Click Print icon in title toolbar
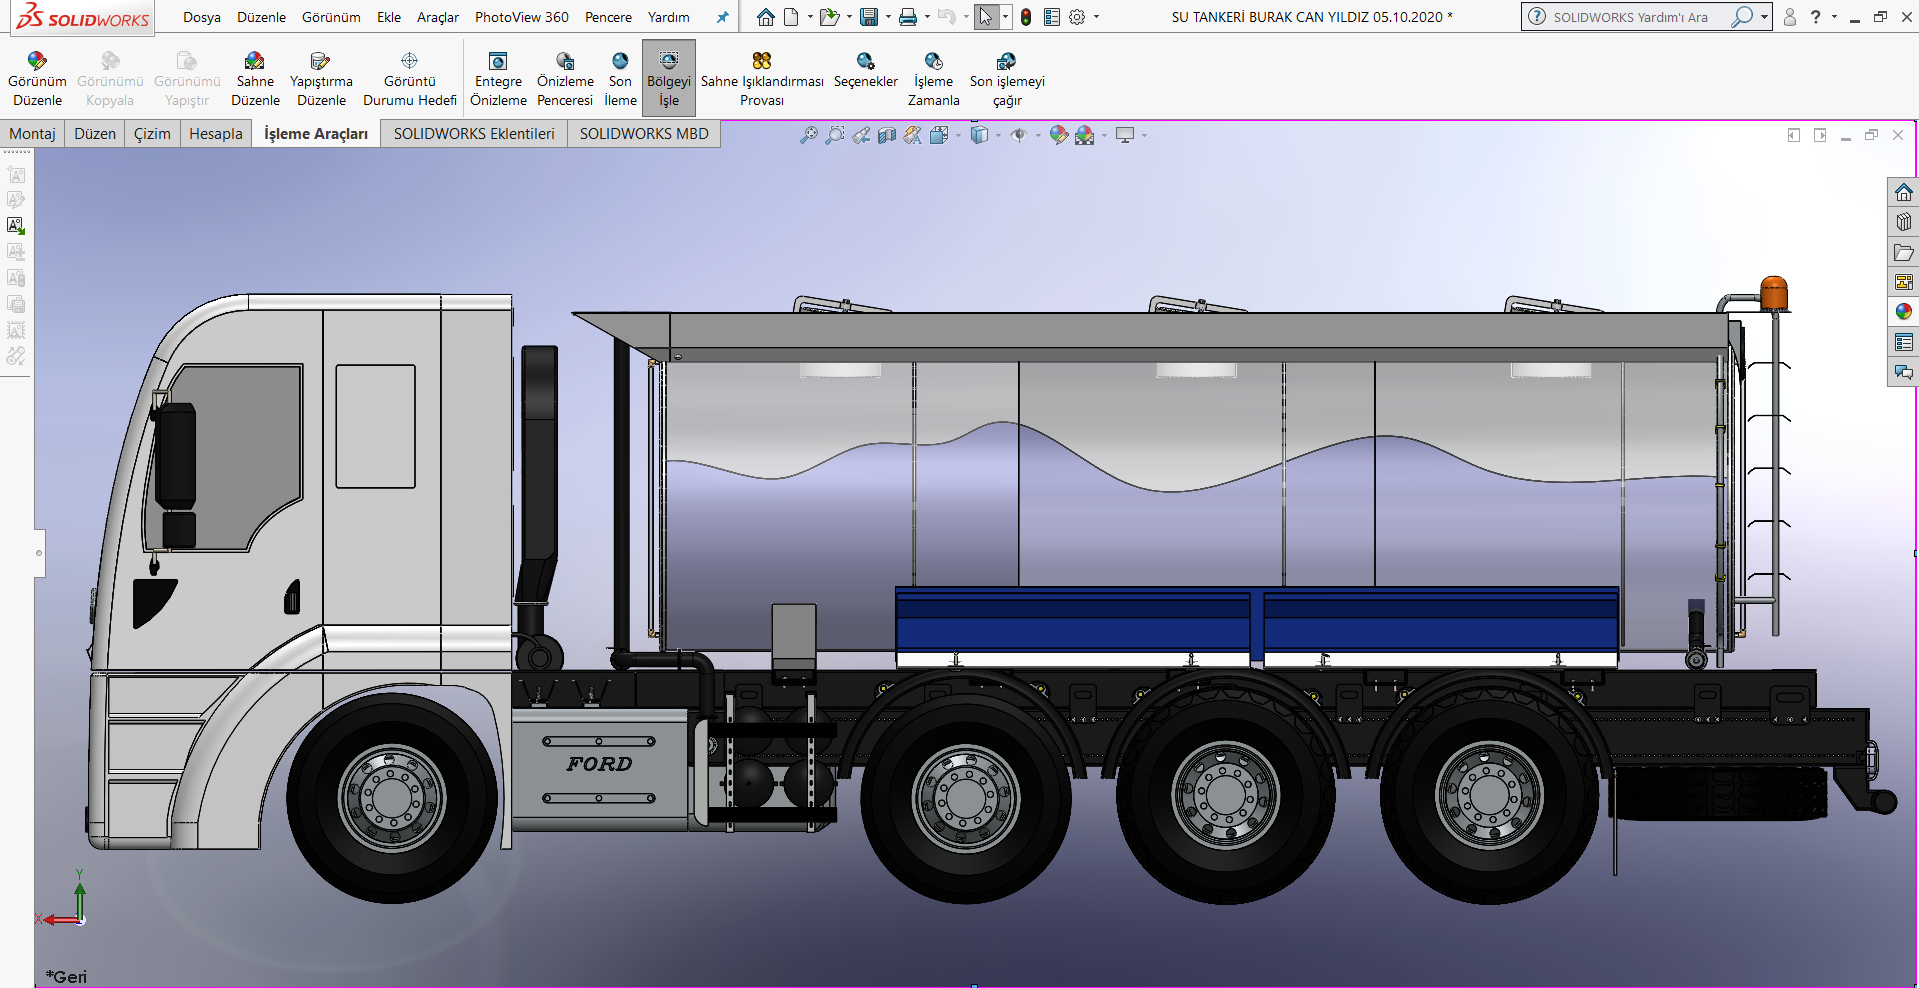 [x=908, y=17]
